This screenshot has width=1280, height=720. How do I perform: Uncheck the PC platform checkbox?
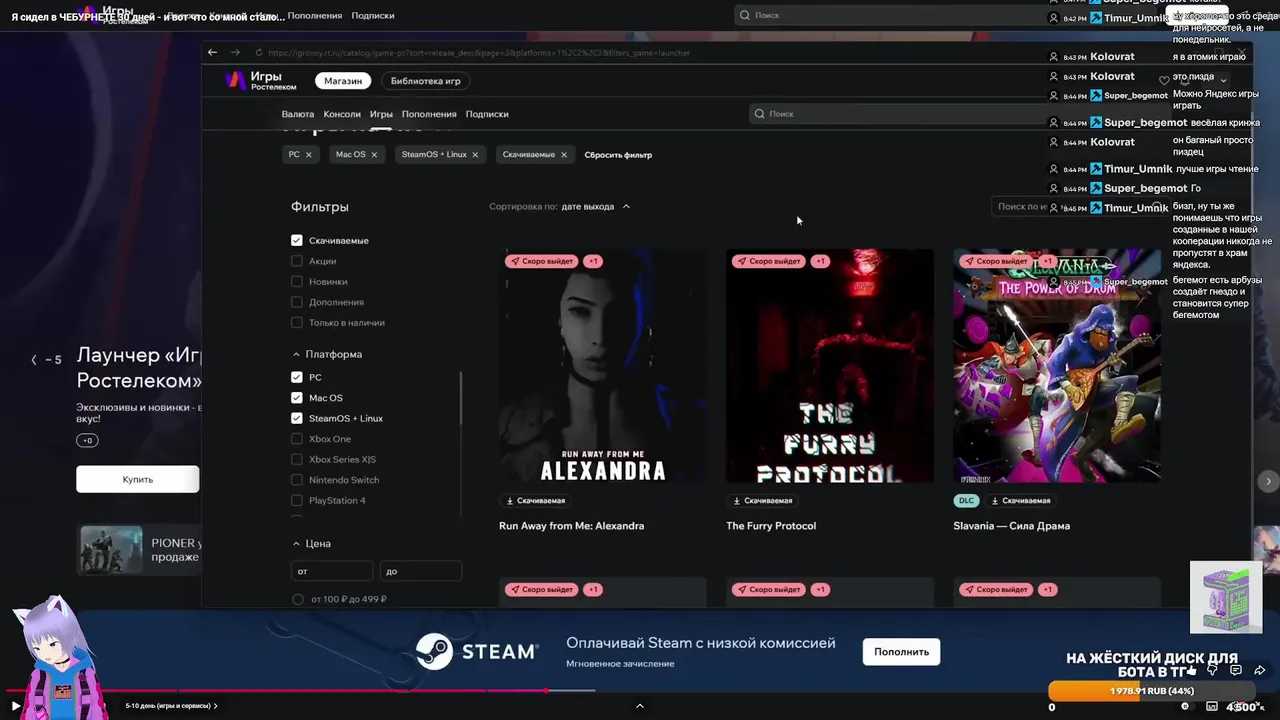(297, 377)
